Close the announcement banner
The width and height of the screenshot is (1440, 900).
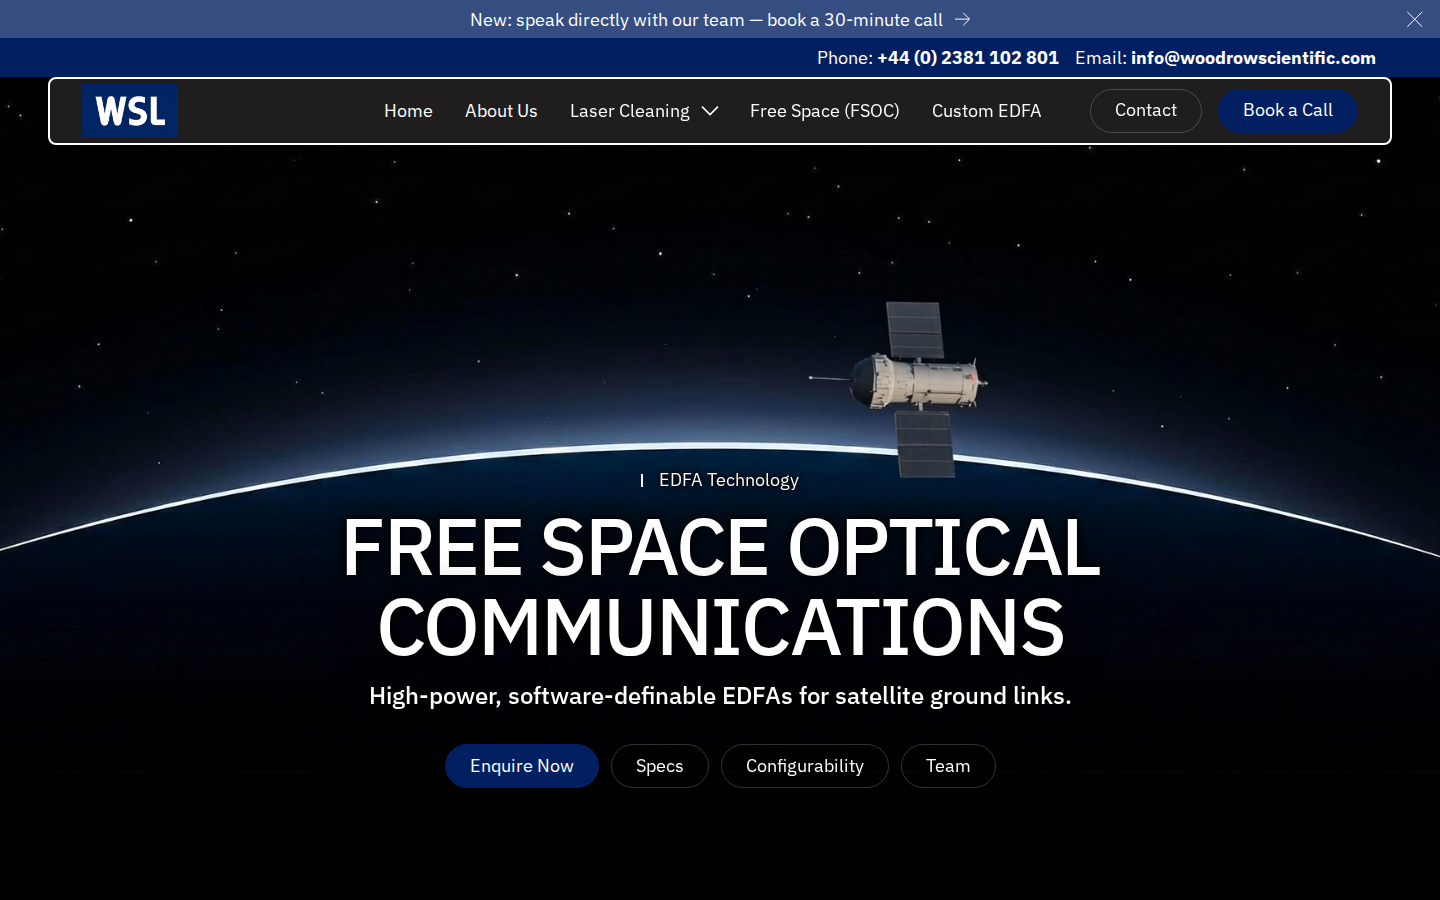point(1414,19)
